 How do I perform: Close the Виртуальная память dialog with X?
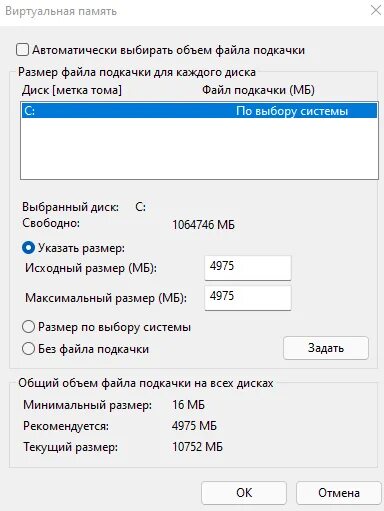(376, 10)
